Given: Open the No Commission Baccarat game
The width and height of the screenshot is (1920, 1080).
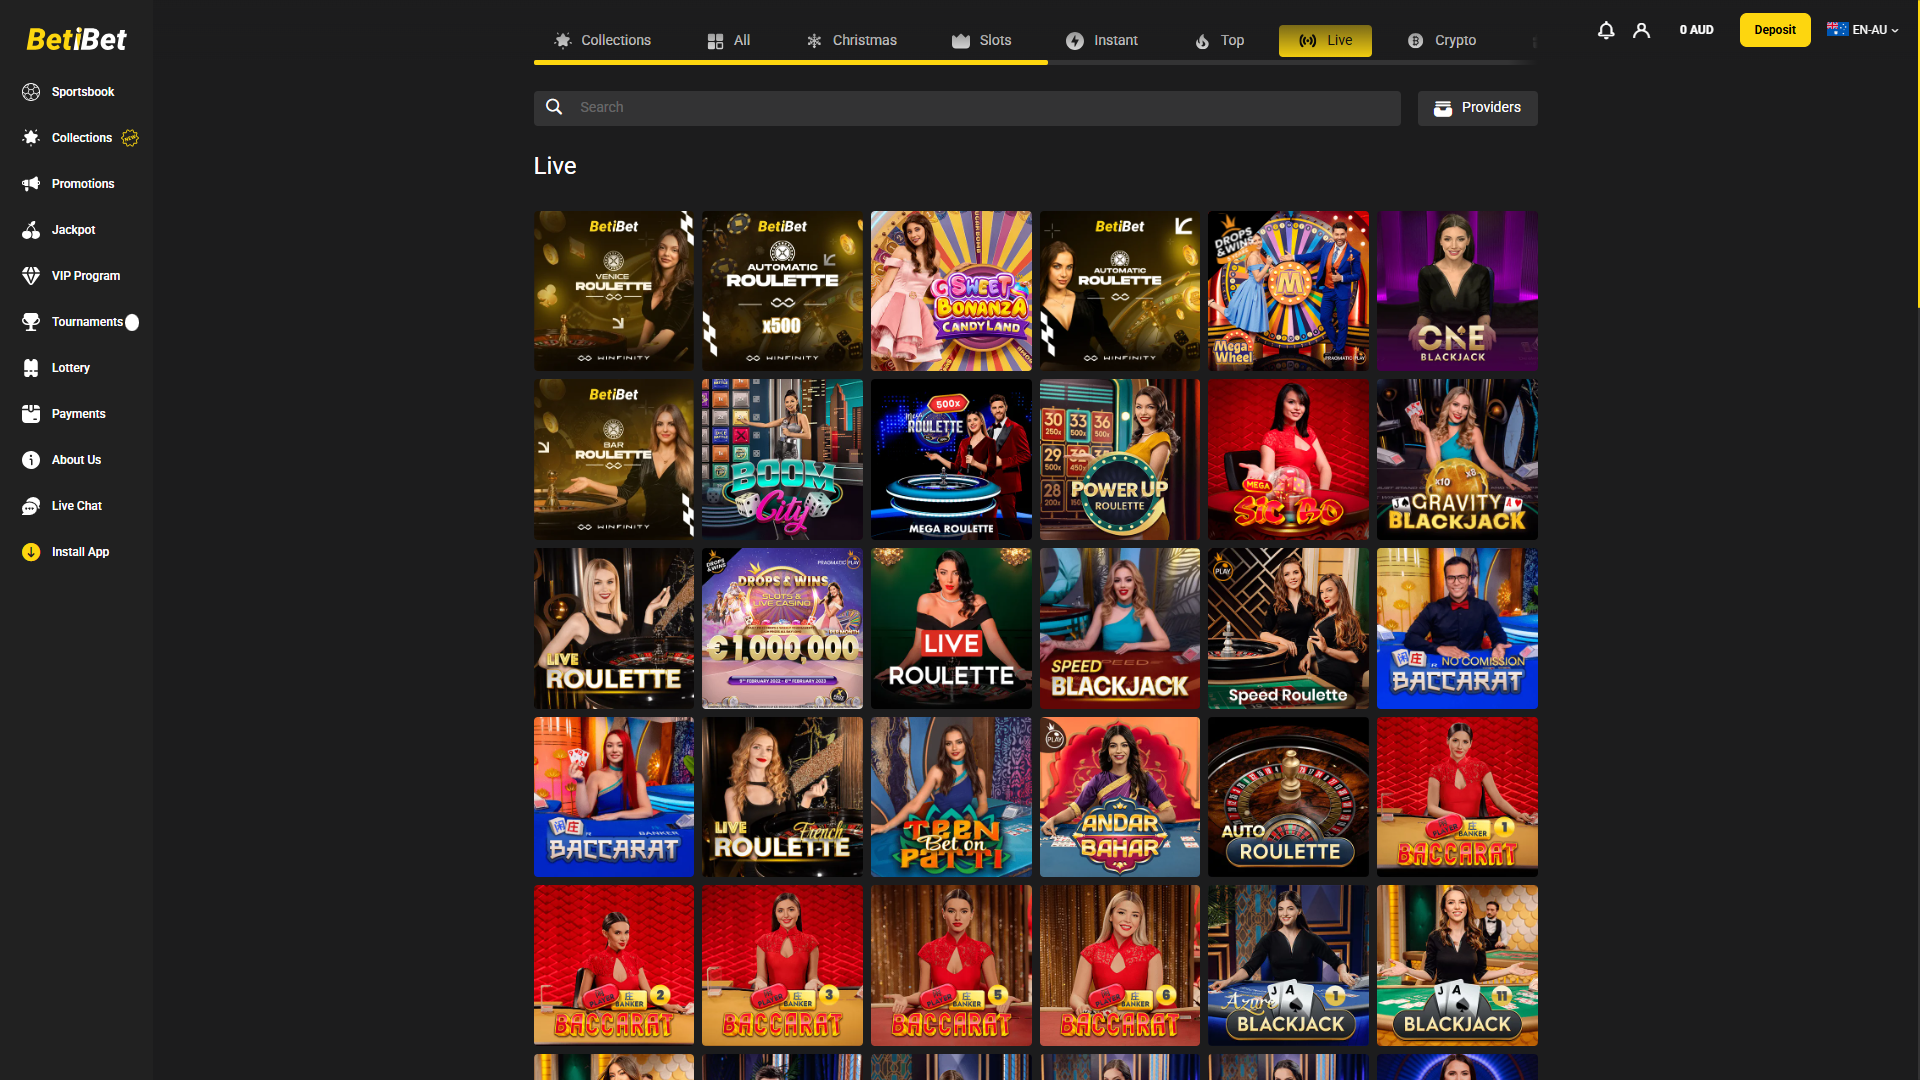Looking at the screenshot, I should pyautogui.click(x=1457, y=628).
